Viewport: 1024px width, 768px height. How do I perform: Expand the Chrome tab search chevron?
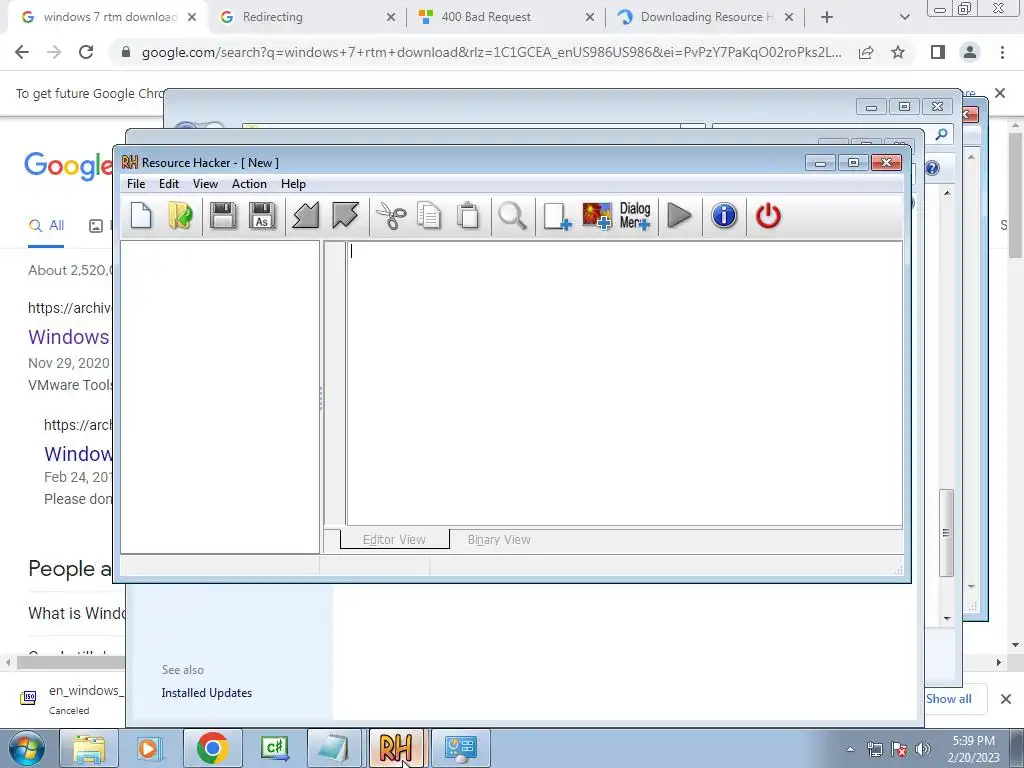click(904, 17)
